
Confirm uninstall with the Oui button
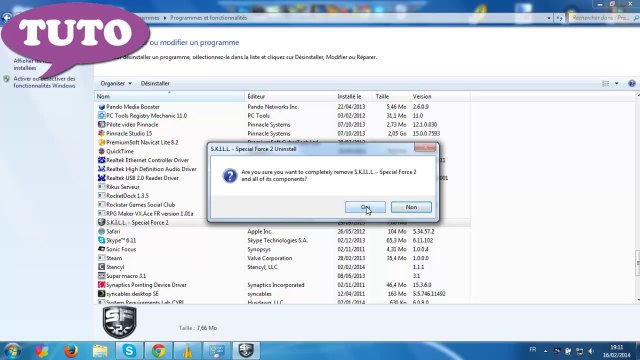click(x=365, y=207)
